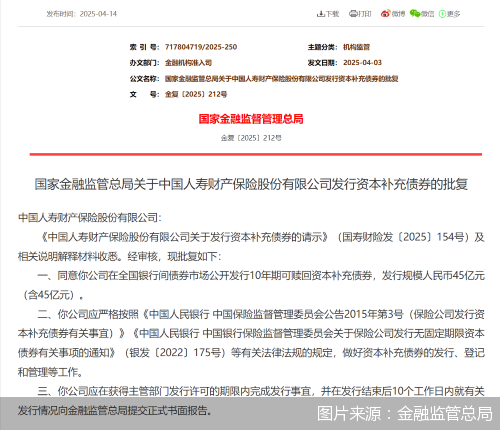Click paragraph beginning 三、你公司应在获得
Image resolution: width=500 pixels, height=430 pixels.
(x=251, y=401)
